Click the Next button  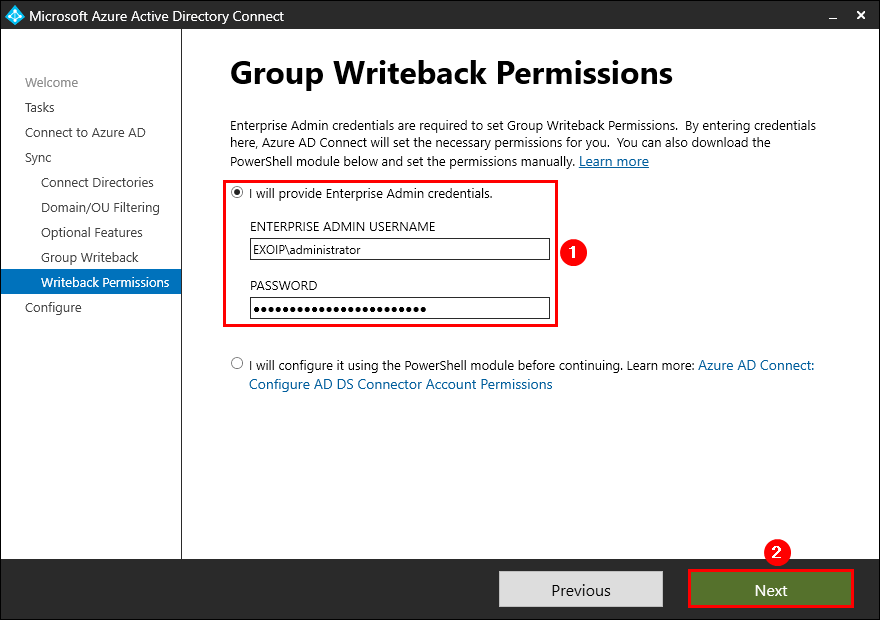[770, 589]
